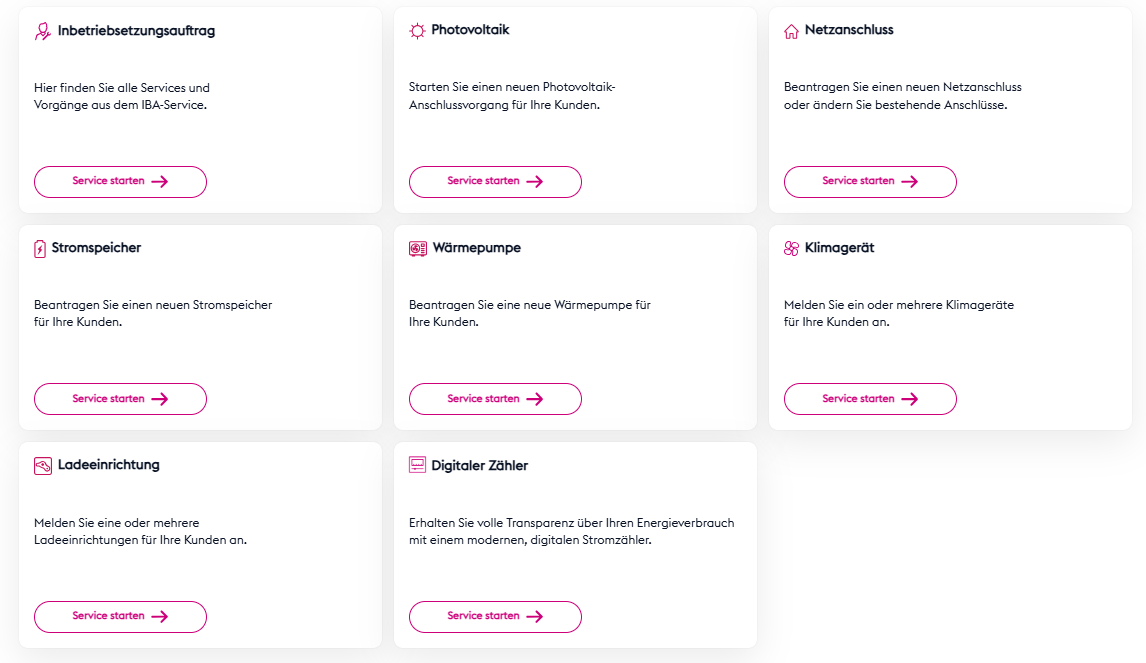Select the Wärmepumpe card title
Screen dimensions: 1146x663
(x=476, y=248)
